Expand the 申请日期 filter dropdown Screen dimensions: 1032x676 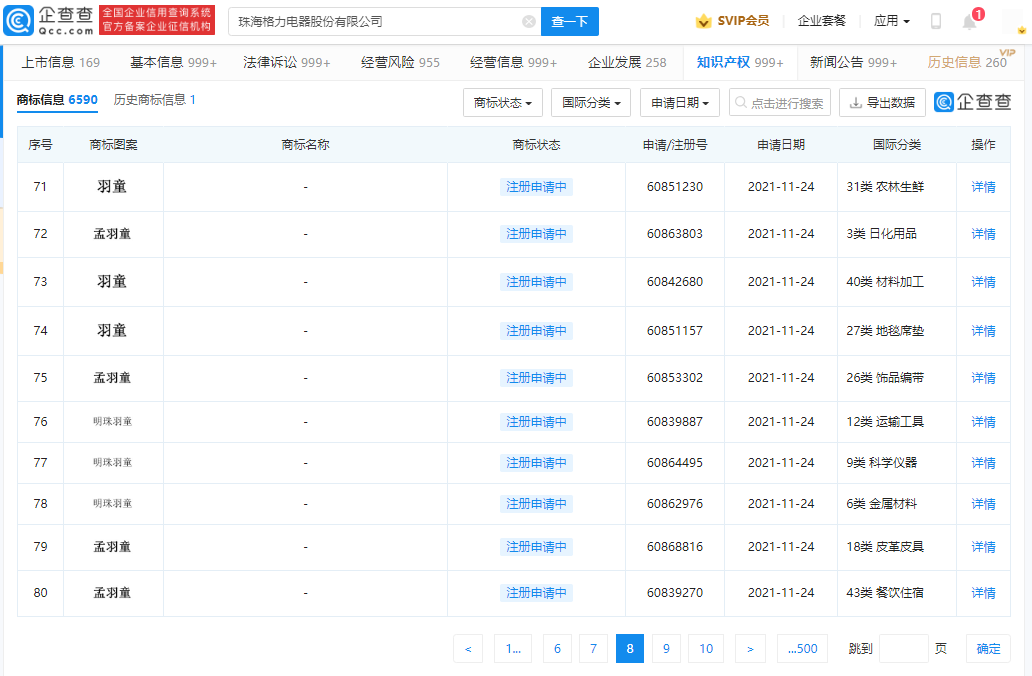pos(680,102)
